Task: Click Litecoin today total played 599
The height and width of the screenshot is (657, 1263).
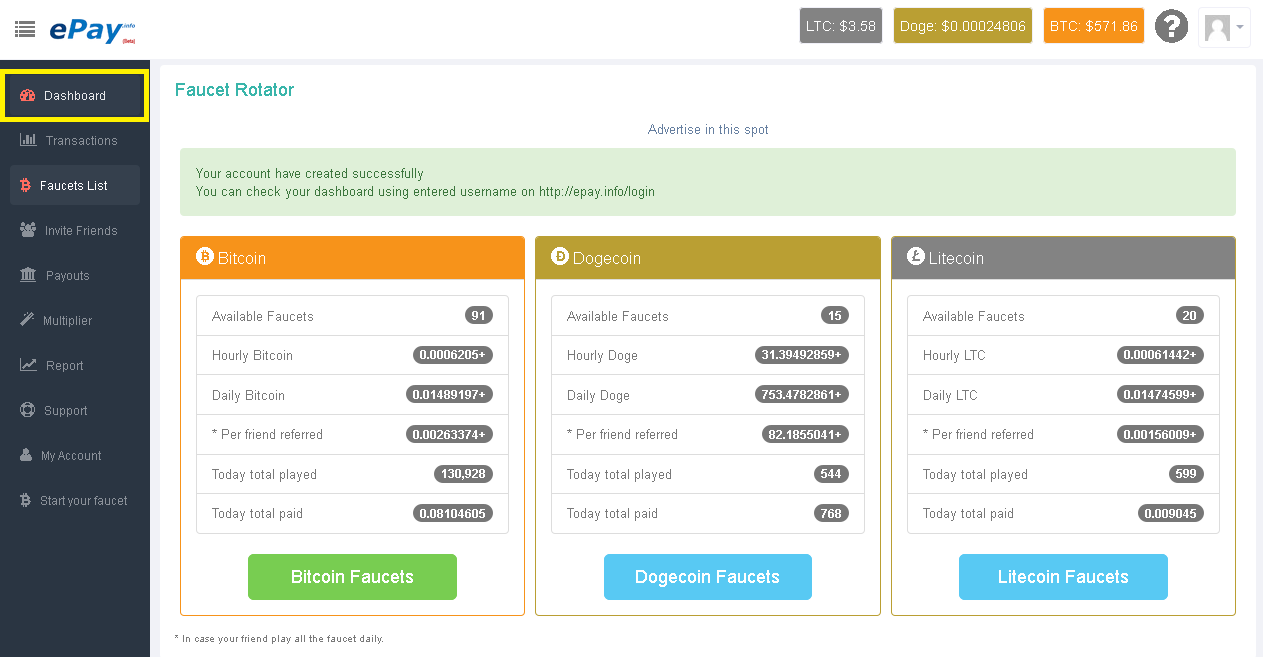Action: [x=1187, y=474]
